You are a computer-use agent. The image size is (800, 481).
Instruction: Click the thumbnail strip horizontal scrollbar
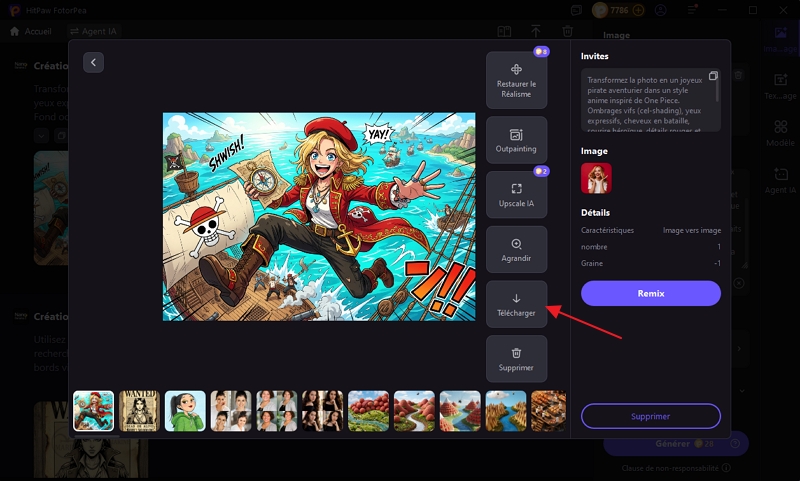pyautogui.click(x=96, y=436)
